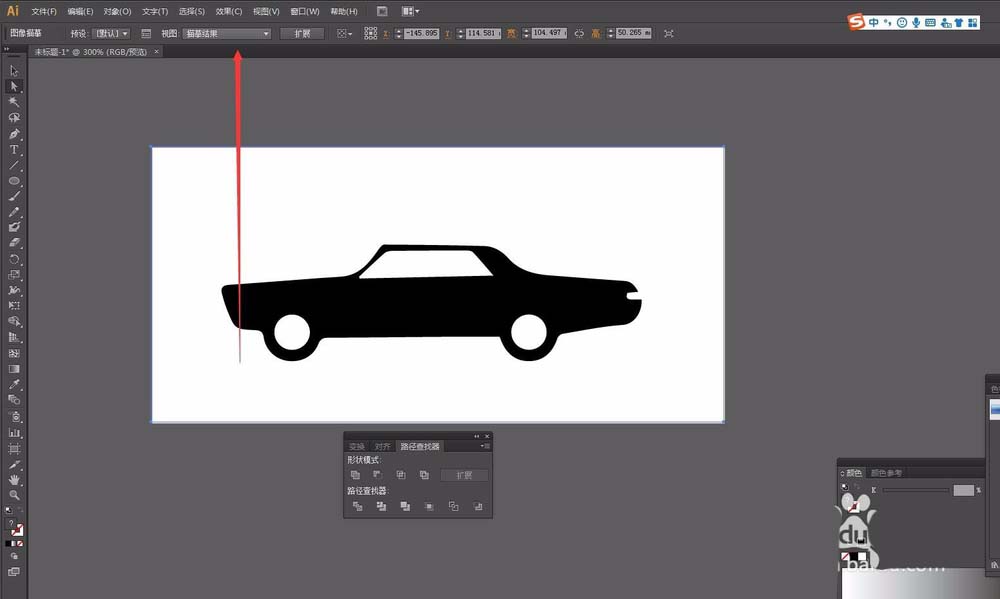
Task: Click the 扩展 button in Pathfinder panel
Action: coord(464,475)
